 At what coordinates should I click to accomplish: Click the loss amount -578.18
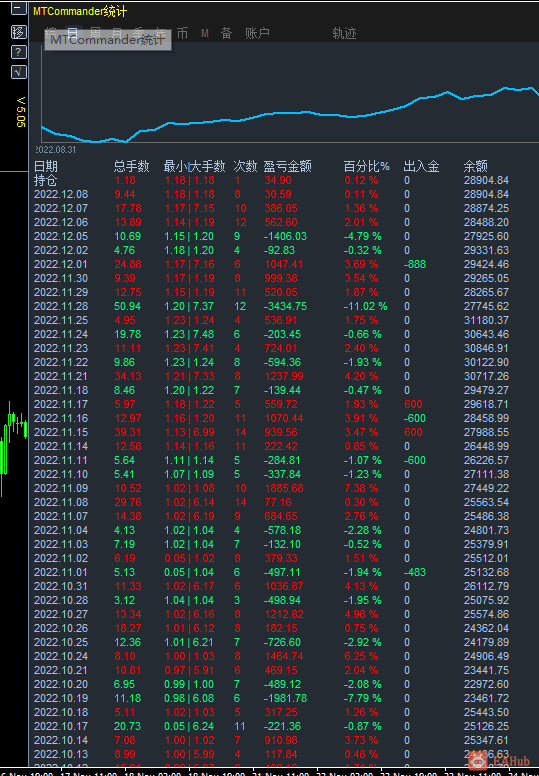pos(282,530)
